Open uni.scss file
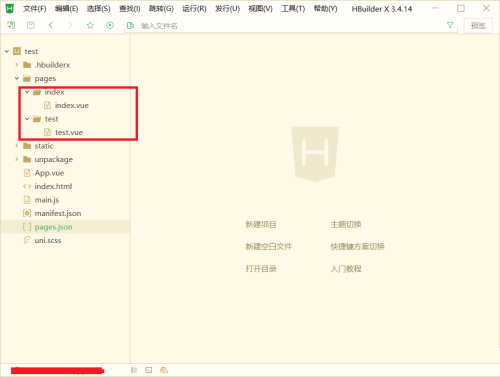 click(x=48, y=240)
